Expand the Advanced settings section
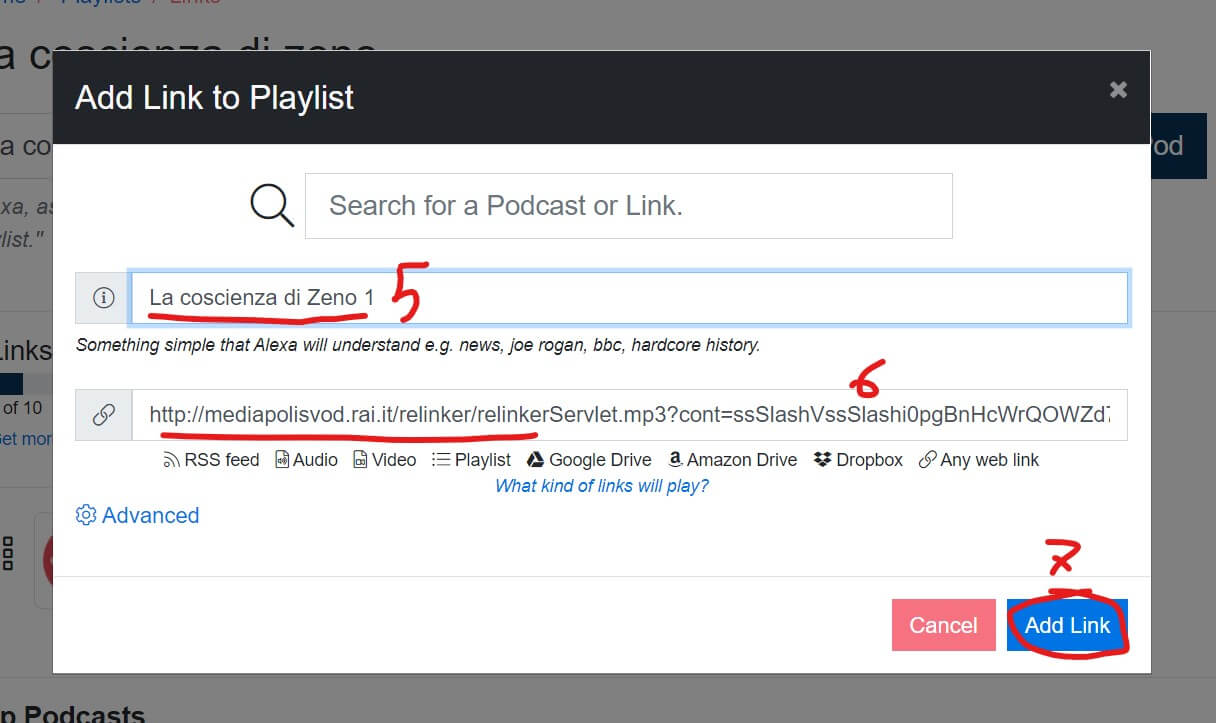1216x723 pixels. pos(138,515)
